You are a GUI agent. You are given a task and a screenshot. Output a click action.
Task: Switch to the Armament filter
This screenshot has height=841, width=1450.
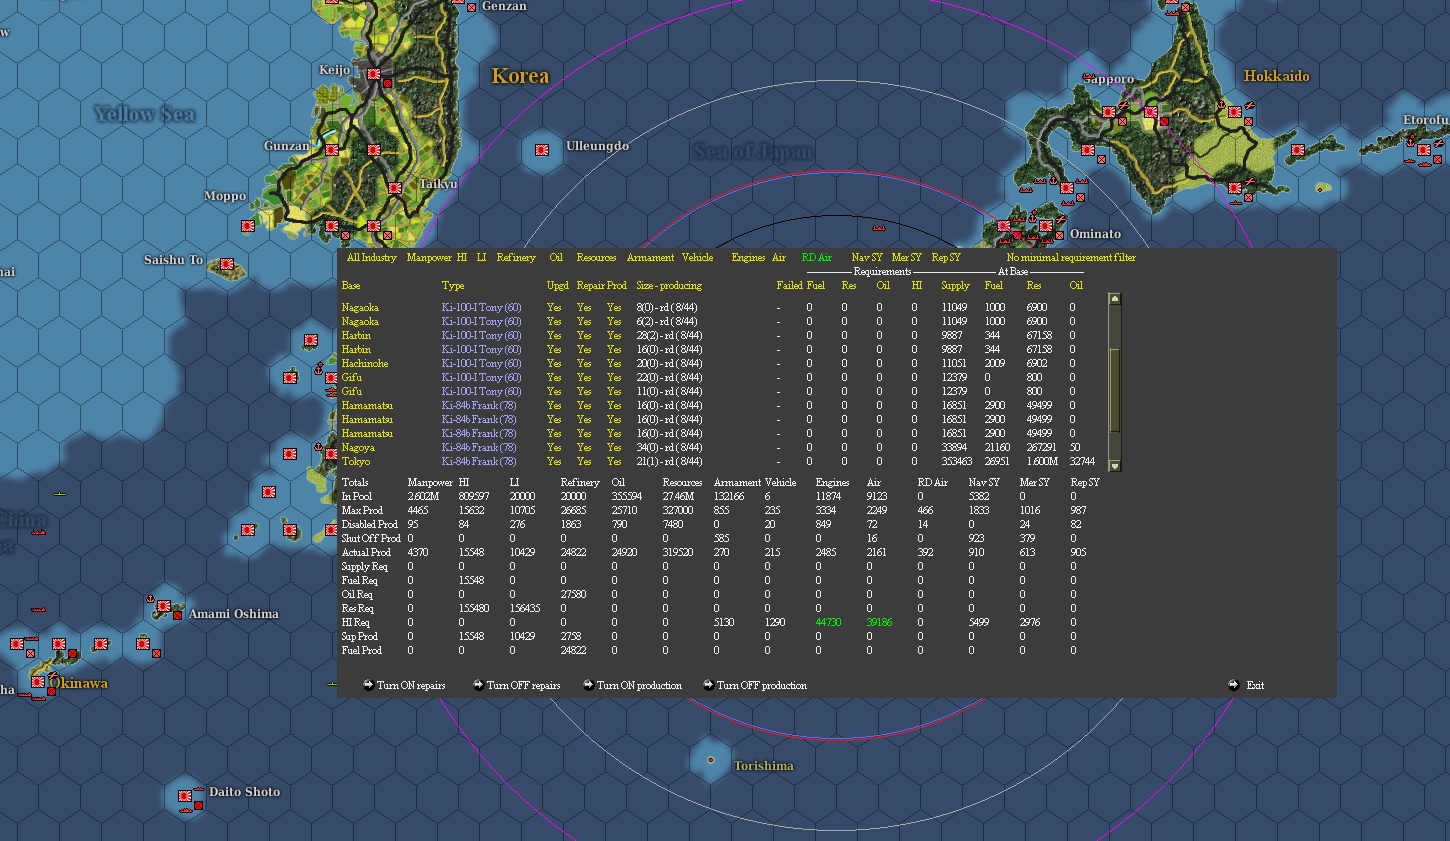(x=650, y=258)
